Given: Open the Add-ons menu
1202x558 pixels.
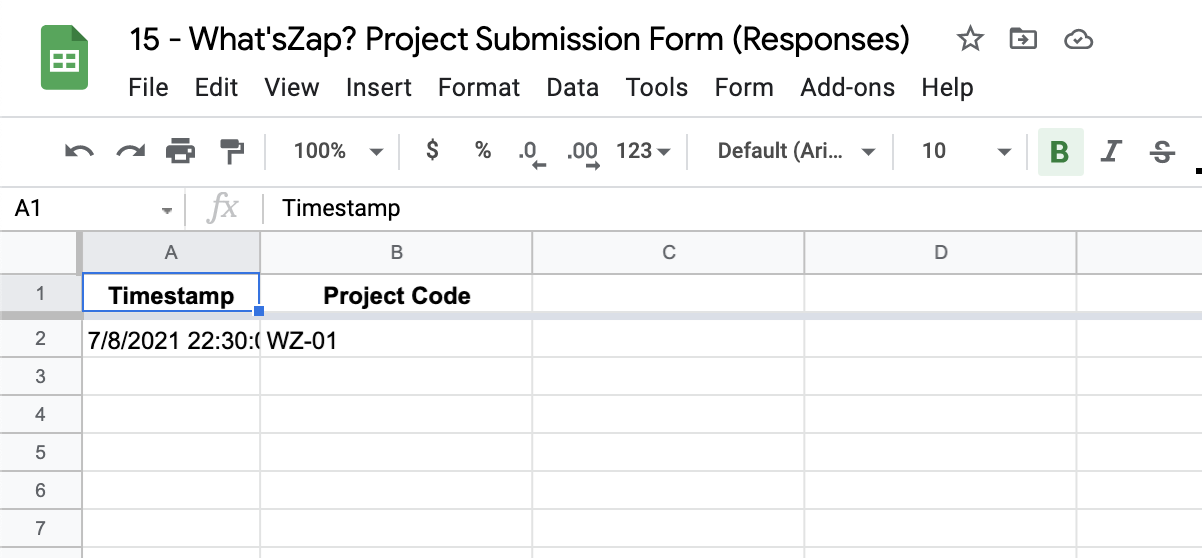Looking at the screenshot, I should [x=848, y=88].
